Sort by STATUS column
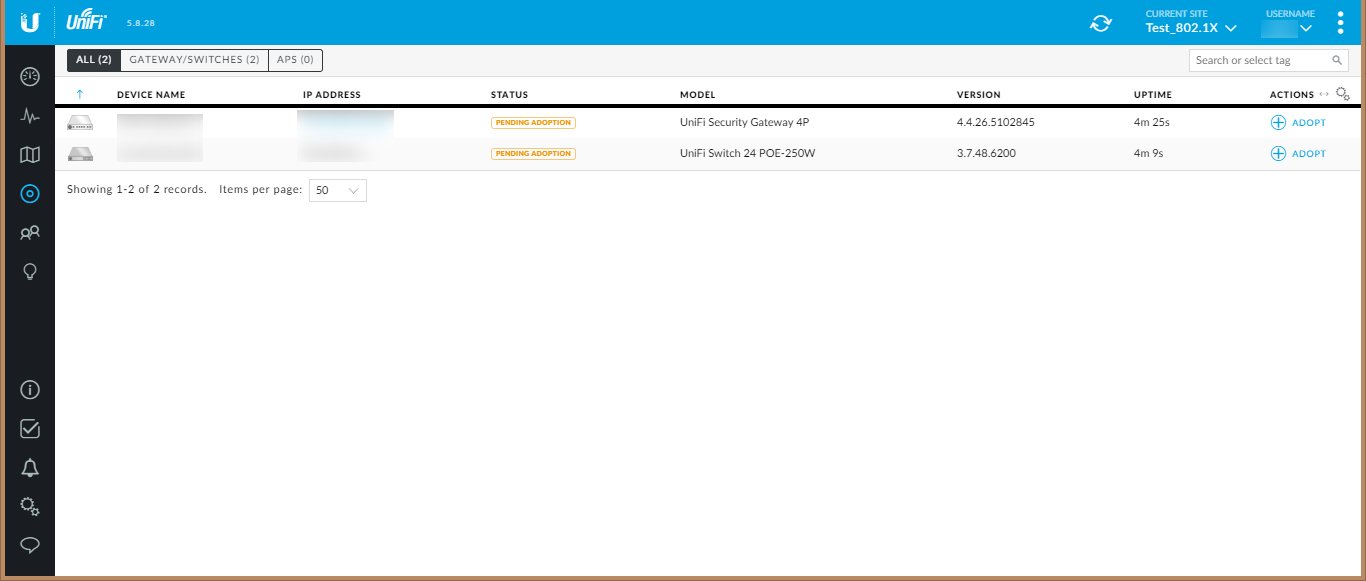The width and height of the screenshot is (1366, 581). tap(509, 95)
